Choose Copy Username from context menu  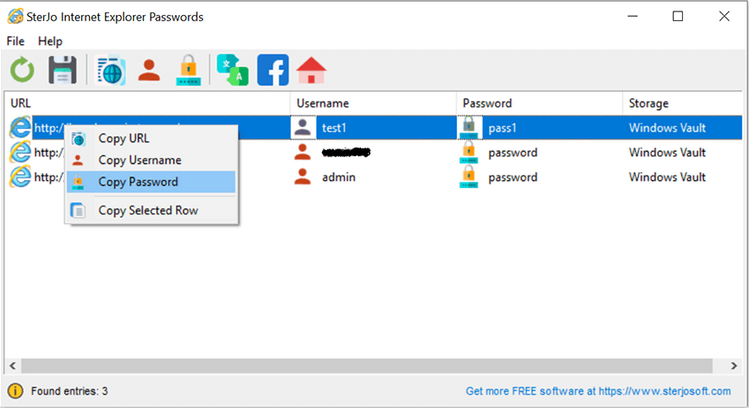pos(152,160)
